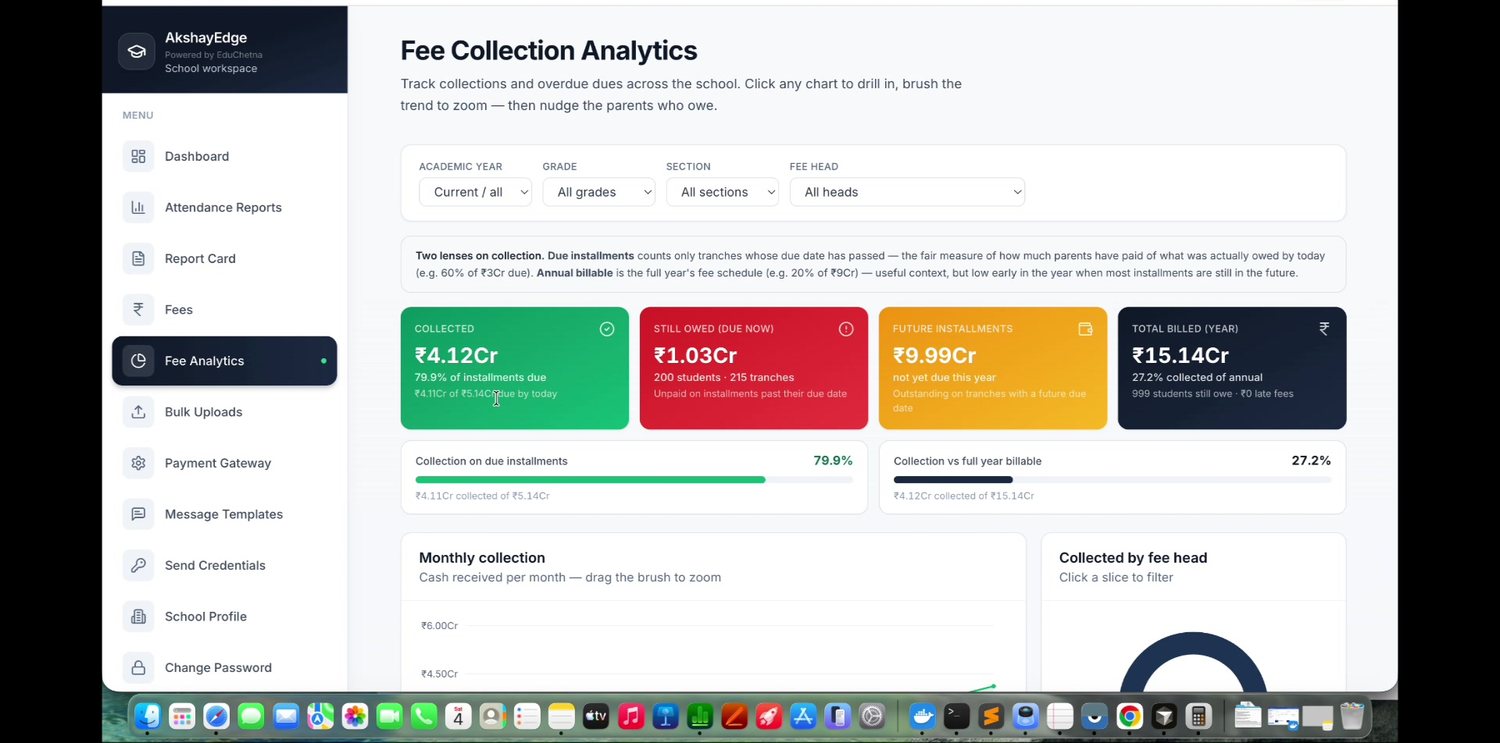Open Google Chrome from the dock
Image resolution: width=1500 pixels, height=743 pixels.
pos(1130,716)
